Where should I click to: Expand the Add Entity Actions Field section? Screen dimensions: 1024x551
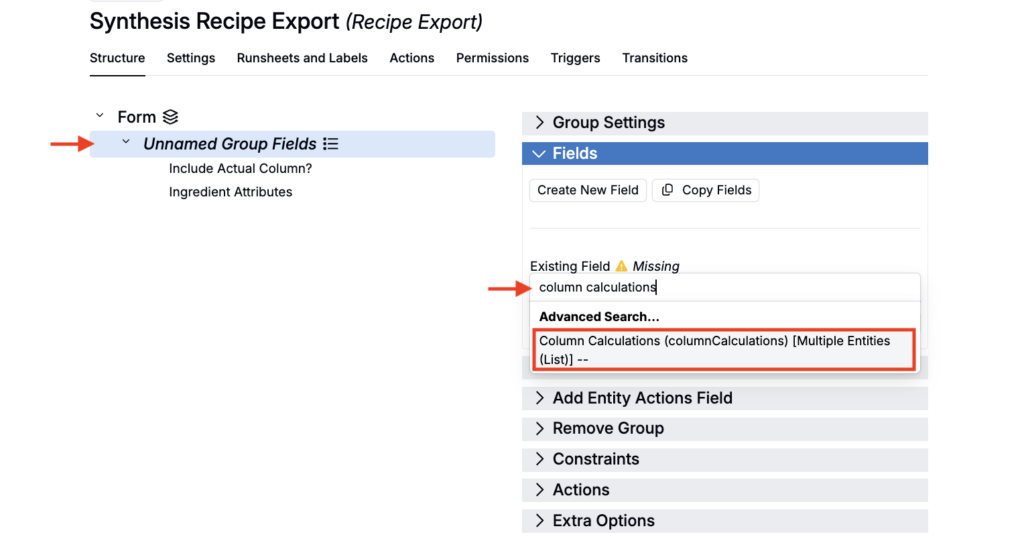pos(540,398)
